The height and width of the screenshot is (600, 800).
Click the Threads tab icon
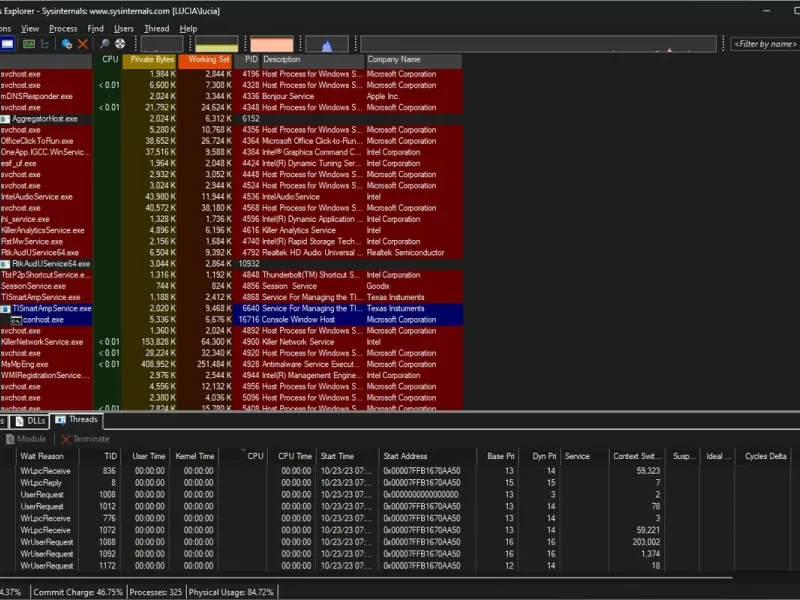(61, 420)
